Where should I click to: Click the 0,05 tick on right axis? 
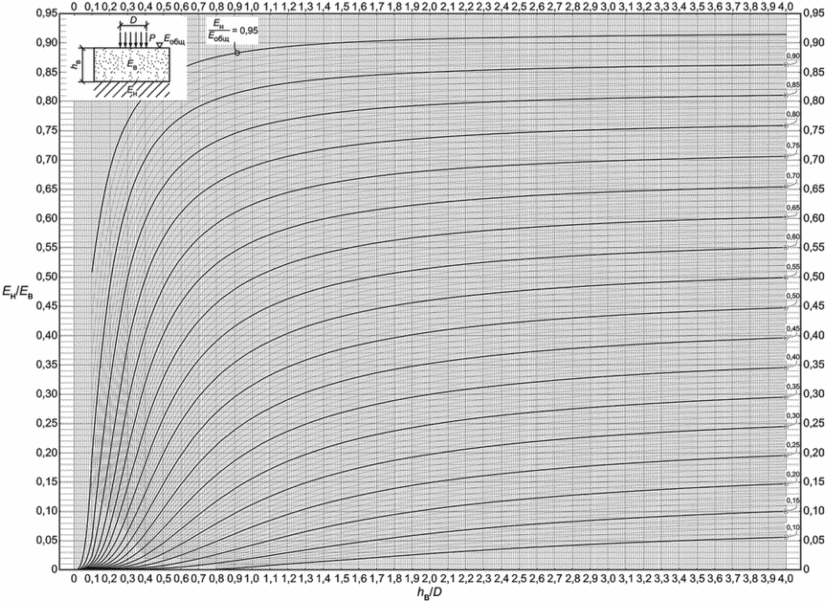click(813, 540)
